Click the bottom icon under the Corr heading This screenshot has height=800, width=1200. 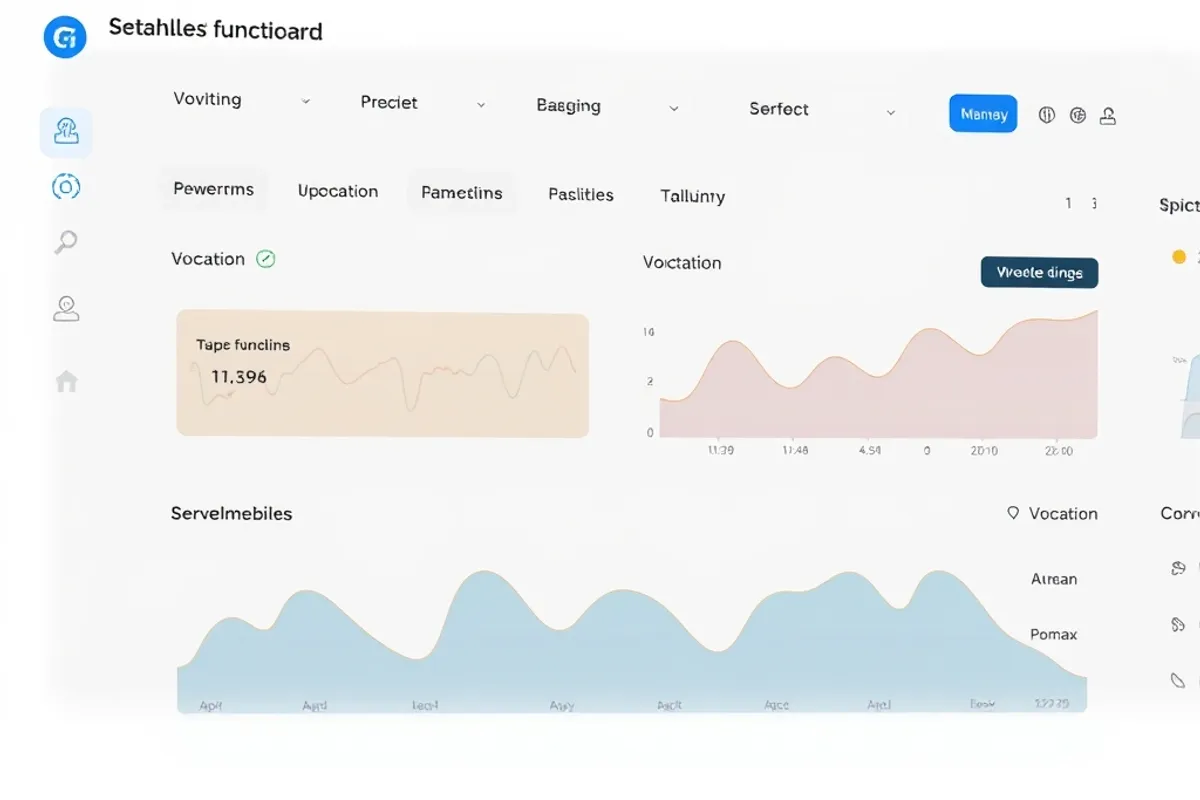pos(1178,680)
